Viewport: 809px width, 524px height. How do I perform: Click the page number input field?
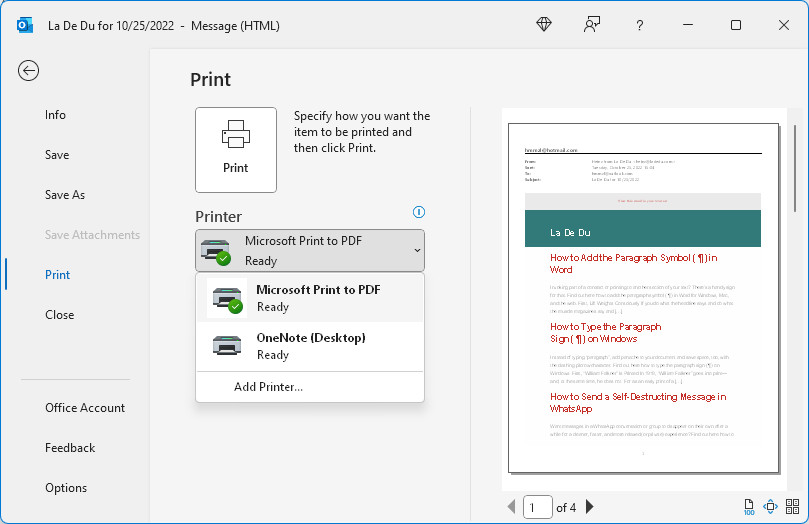click(x=538, y=507)
